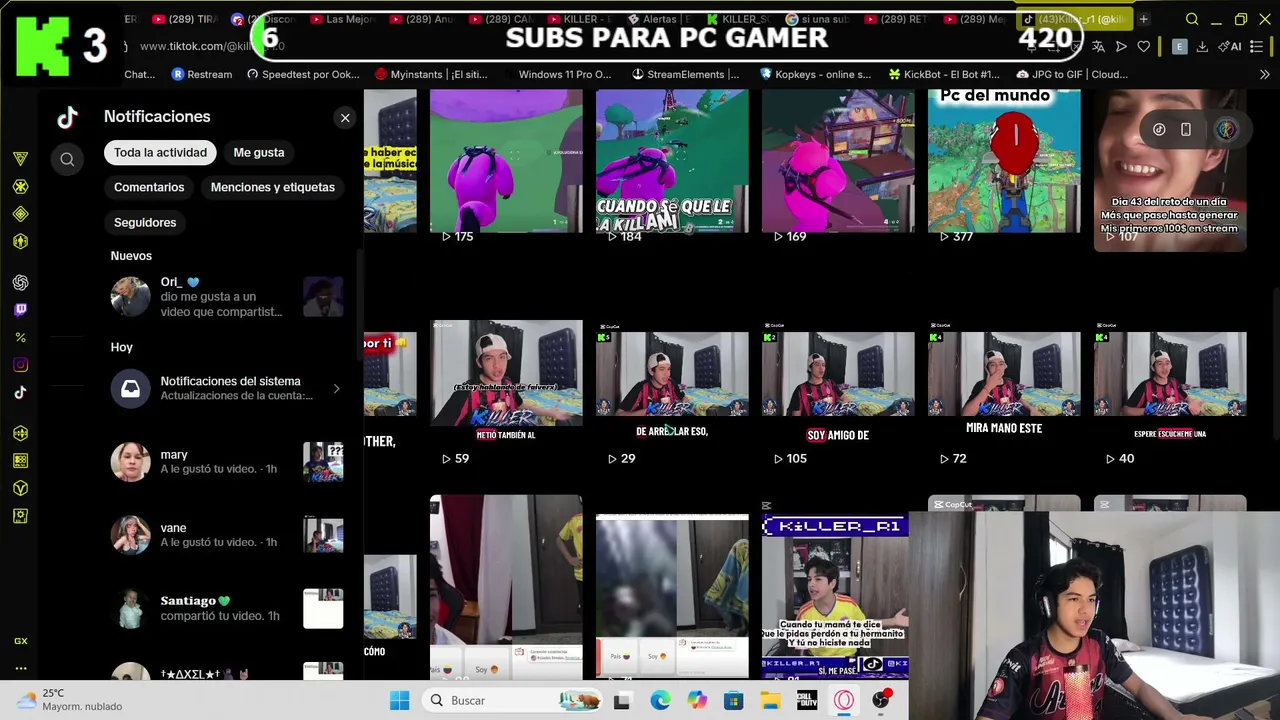Open the KickBot bookmark
The width and height of the screenshot is (1280, 720).
(x=943, y=74)
